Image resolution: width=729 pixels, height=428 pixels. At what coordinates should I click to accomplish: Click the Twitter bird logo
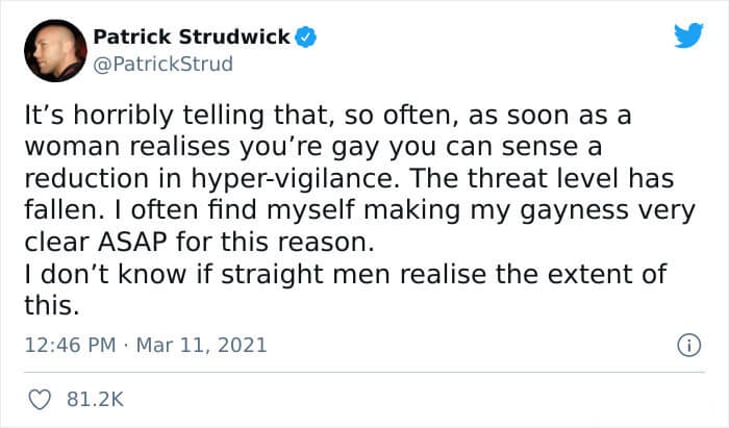[689, 35]
